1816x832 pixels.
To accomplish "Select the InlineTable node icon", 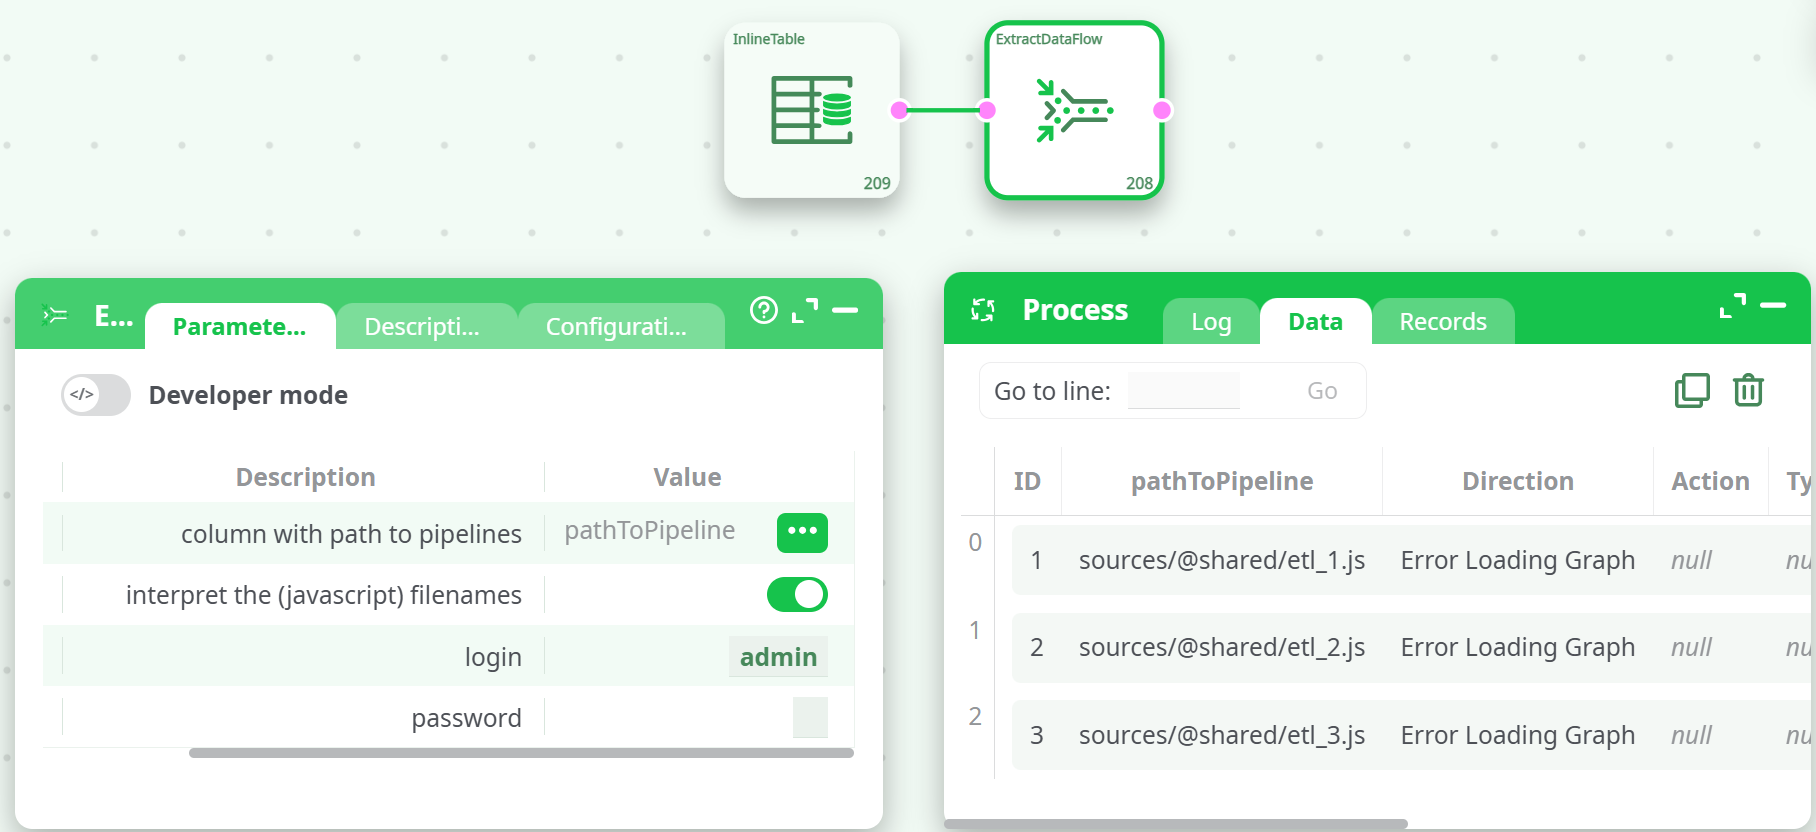I will (x=811, y=110).
